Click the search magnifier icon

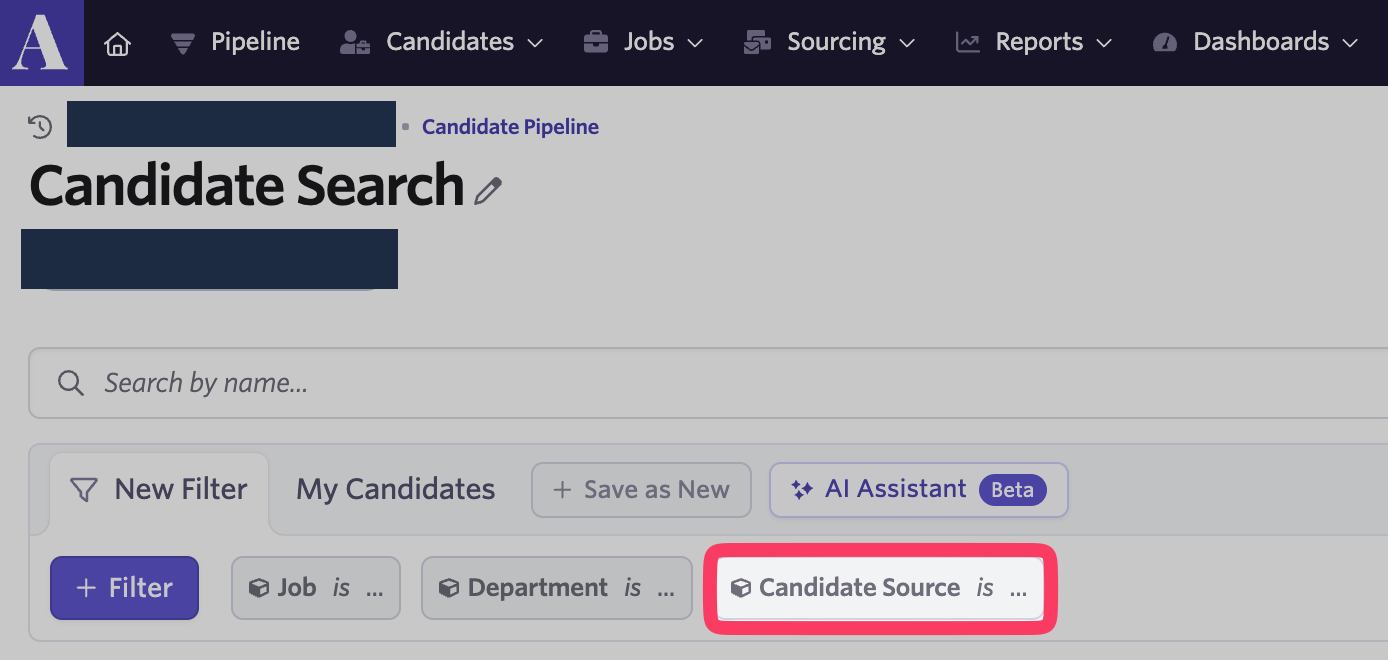[71, 383]
